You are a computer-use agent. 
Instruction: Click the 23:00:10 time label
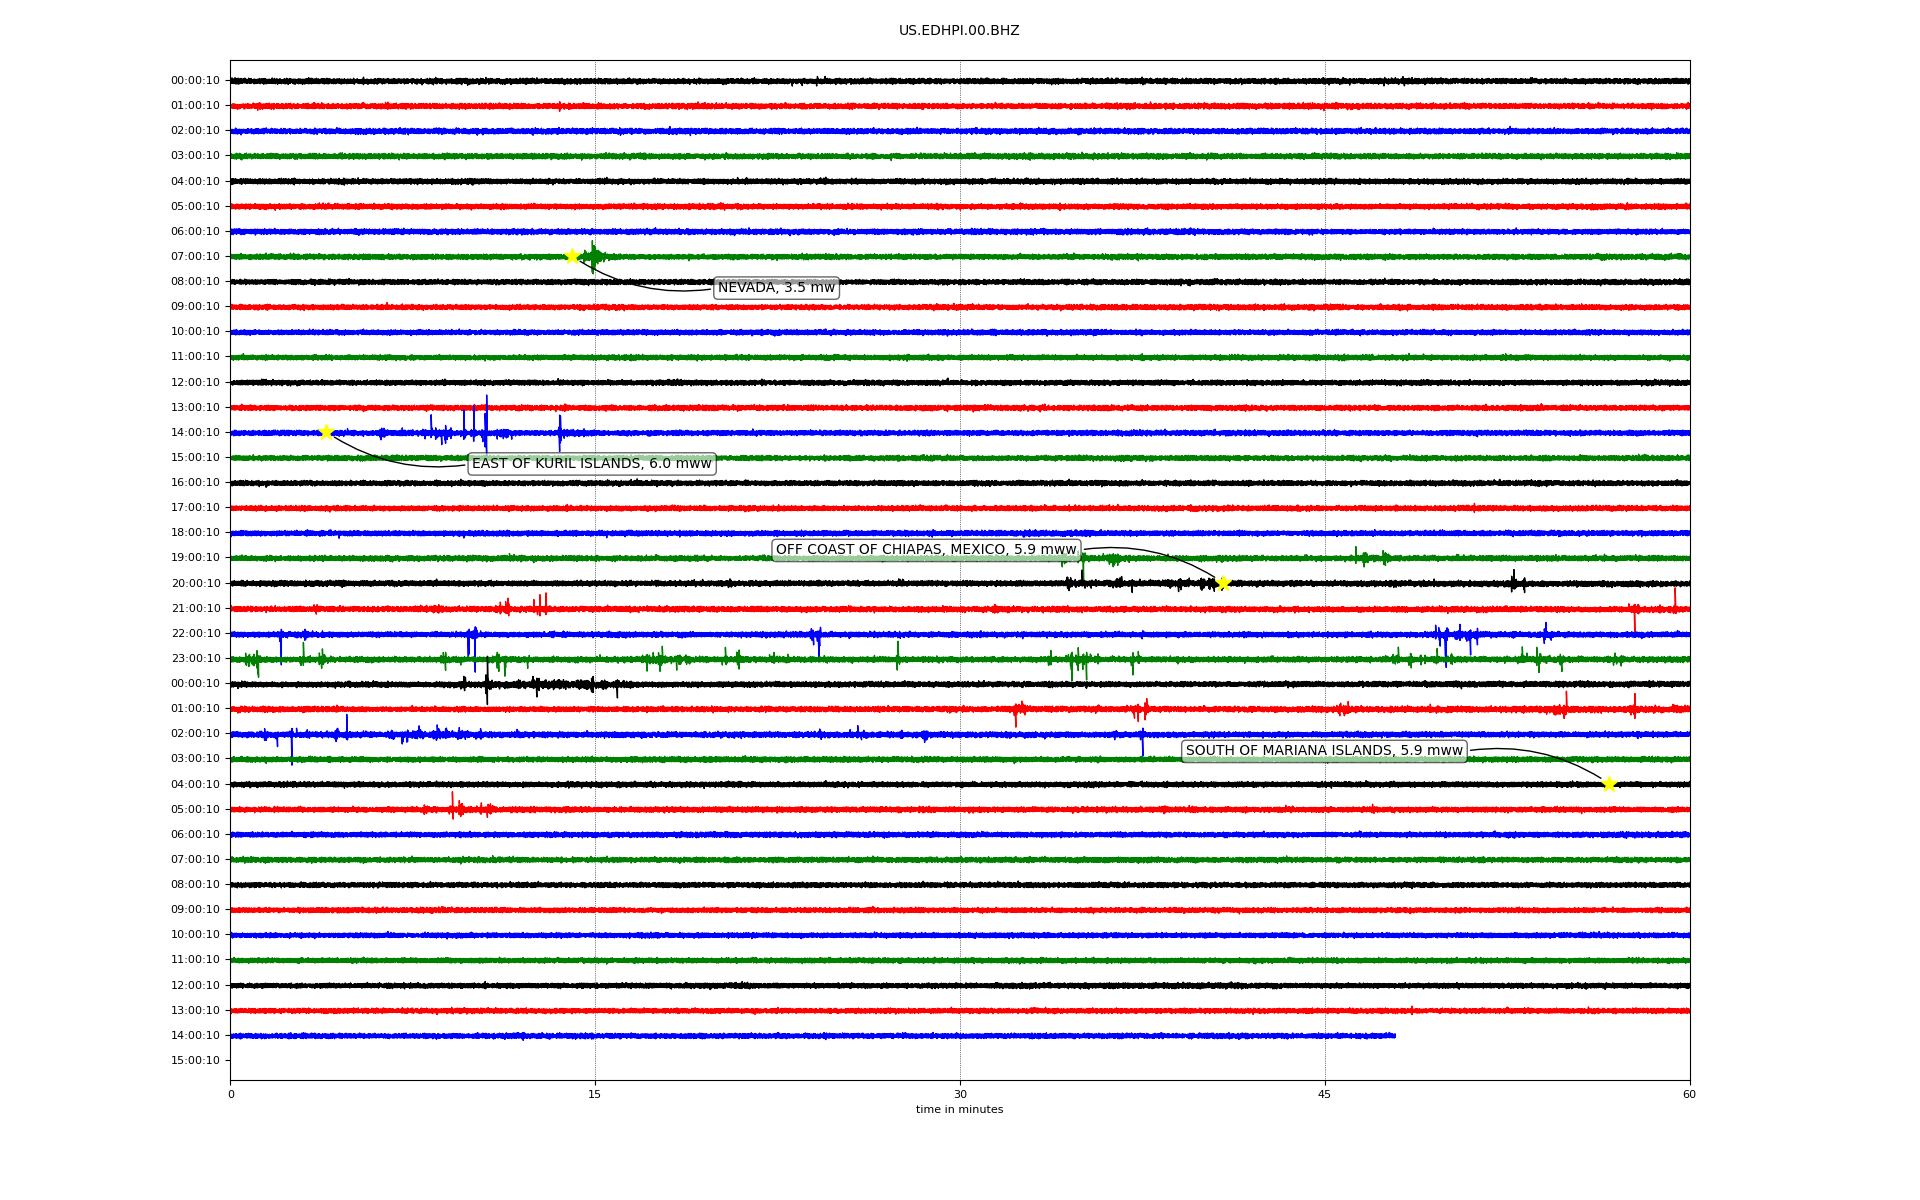click(195, 659)
